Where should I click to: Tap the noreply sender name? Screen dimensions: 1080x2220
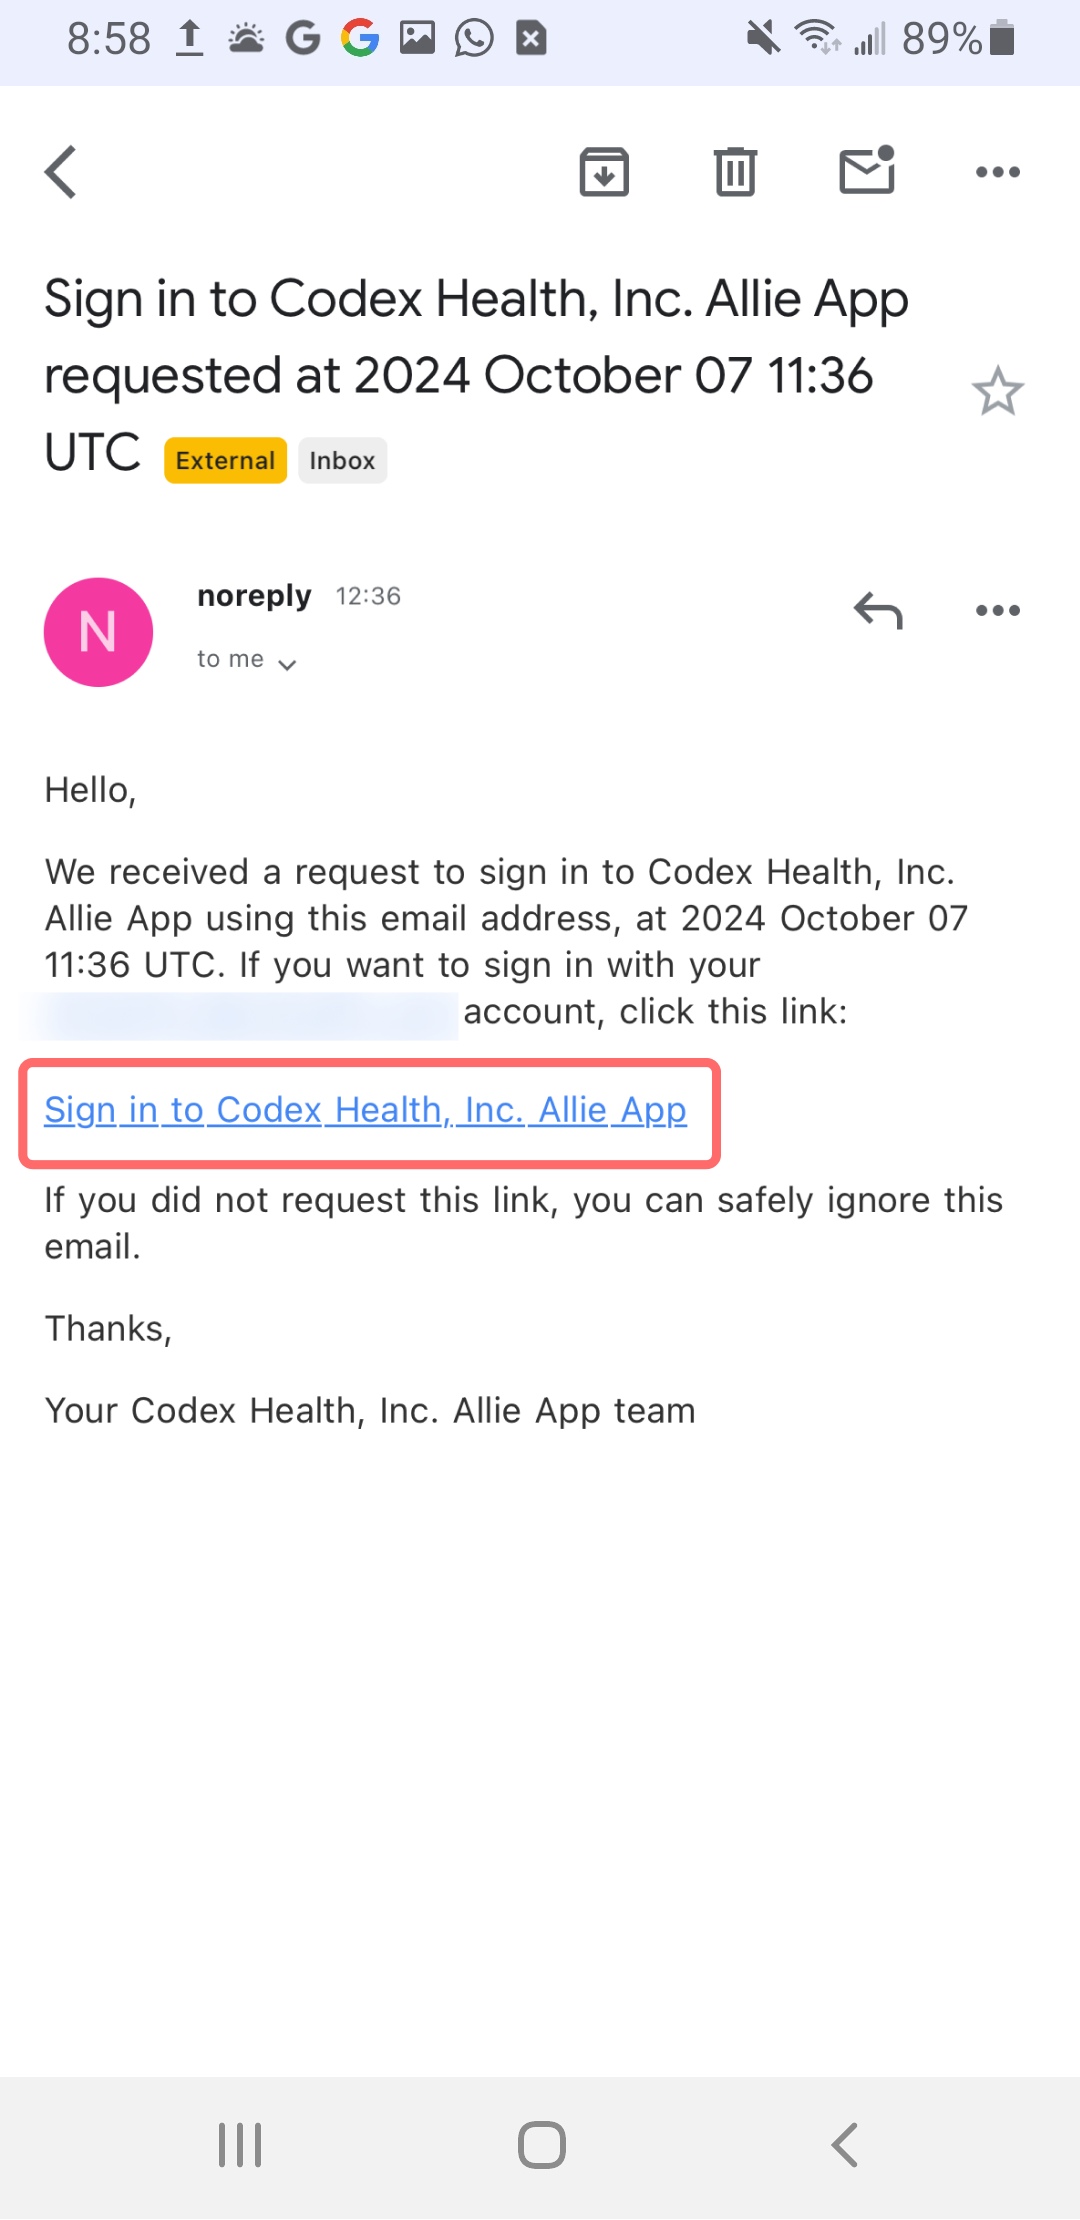[x=255, y=596]
